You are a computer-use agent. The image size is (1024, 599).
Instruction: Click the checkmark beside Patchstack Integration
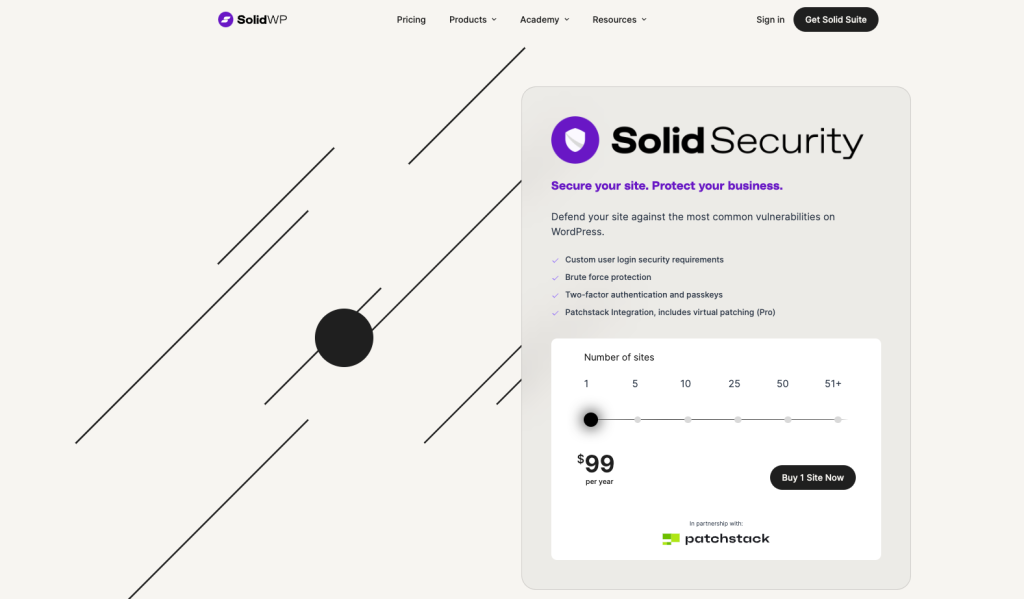[x=555, y=312]
